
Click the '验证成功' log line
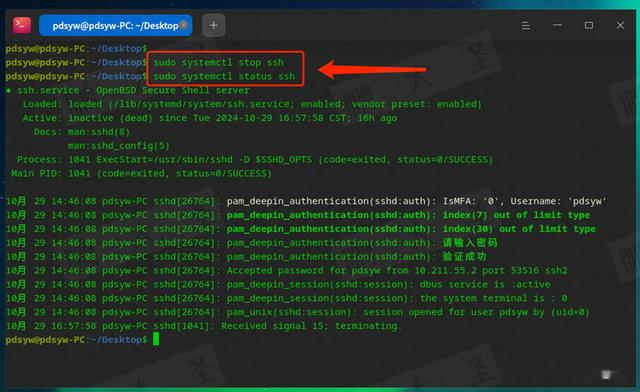(x=246, y=257)
